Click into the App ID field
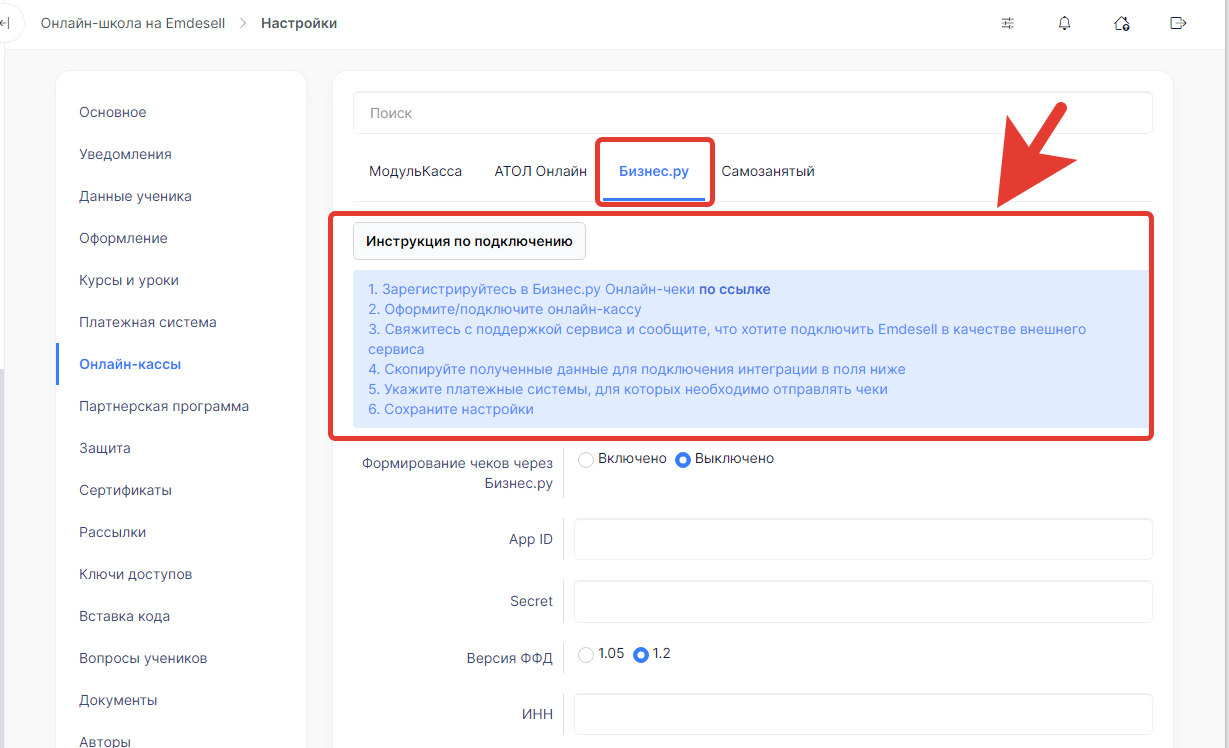This screenshot has width=1229, height=748. click(863, 539)
